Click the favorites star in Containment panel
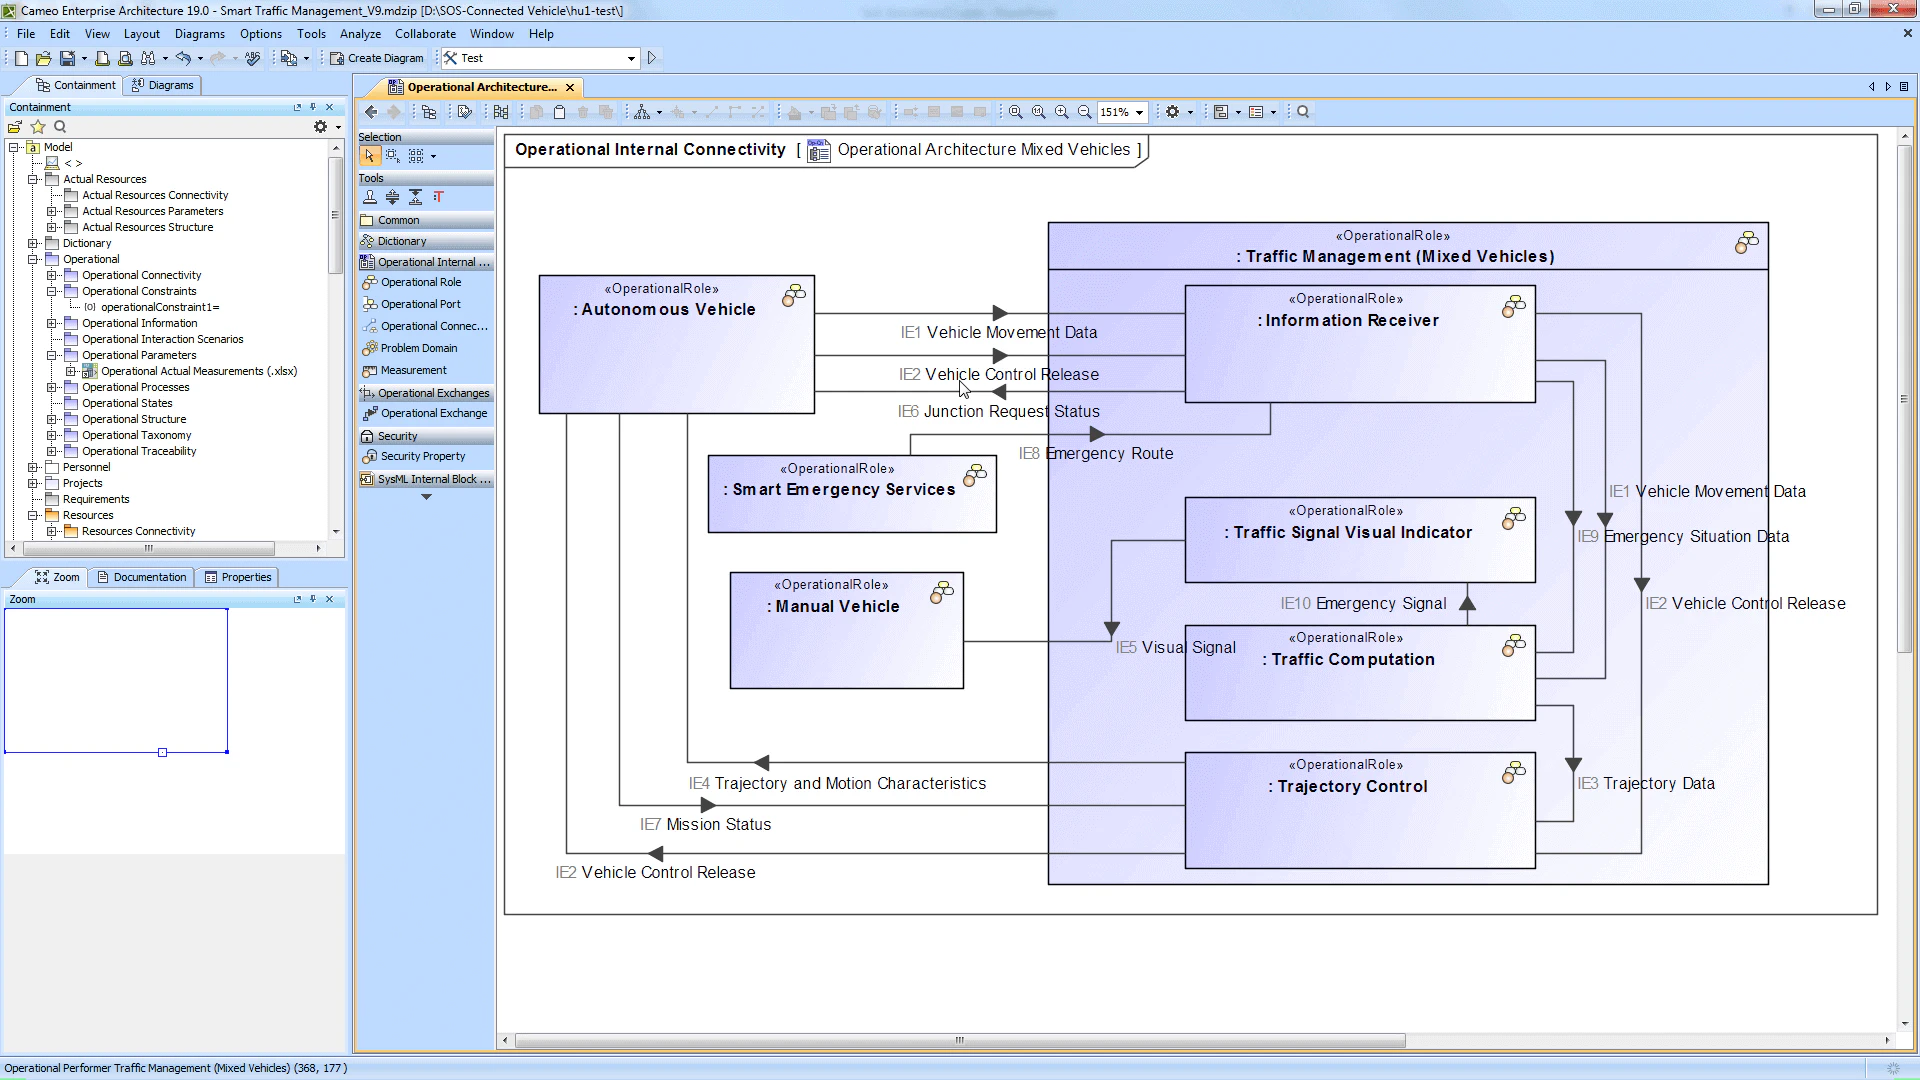This screenshot has width=1920, height=1080. click(38, 127)
